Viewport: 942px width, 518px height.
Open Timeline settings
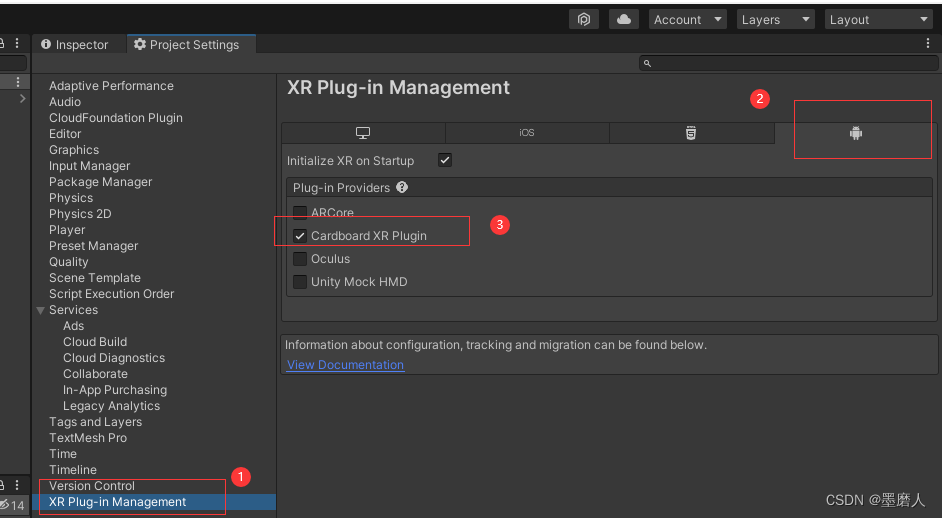coord(73,470)
